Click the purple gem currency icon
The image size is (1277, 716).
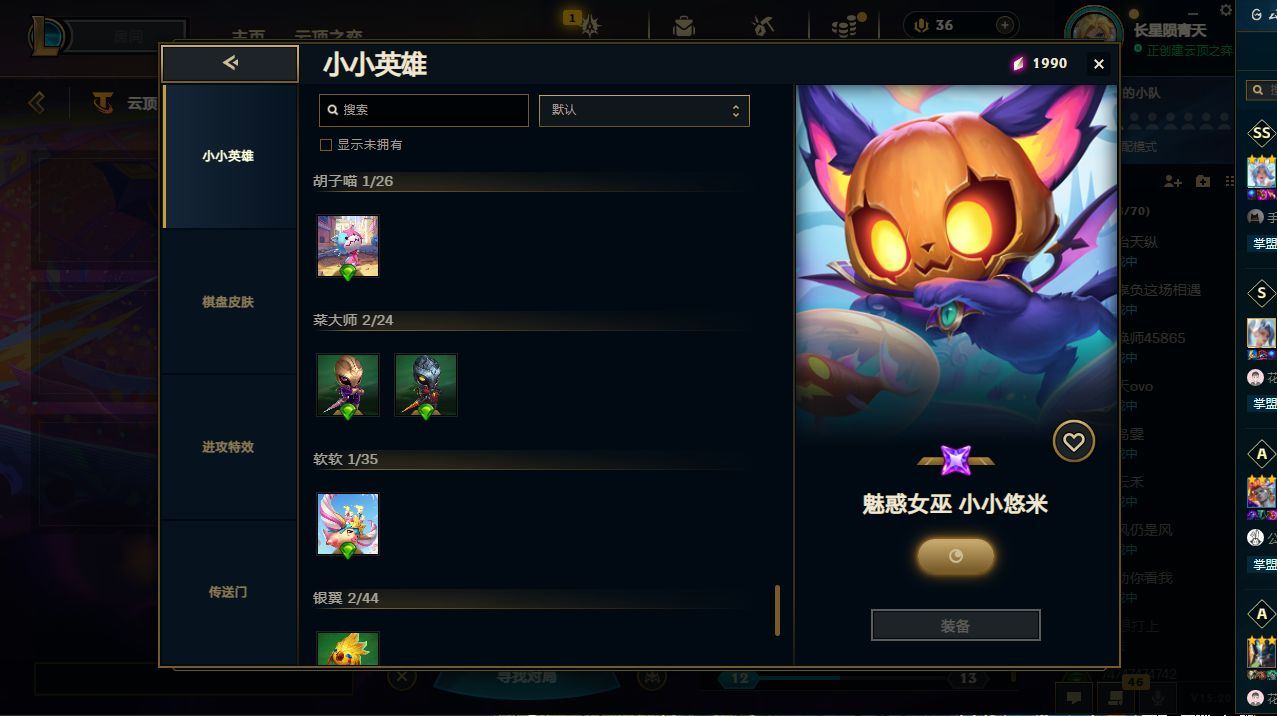tap(1018, 63)
